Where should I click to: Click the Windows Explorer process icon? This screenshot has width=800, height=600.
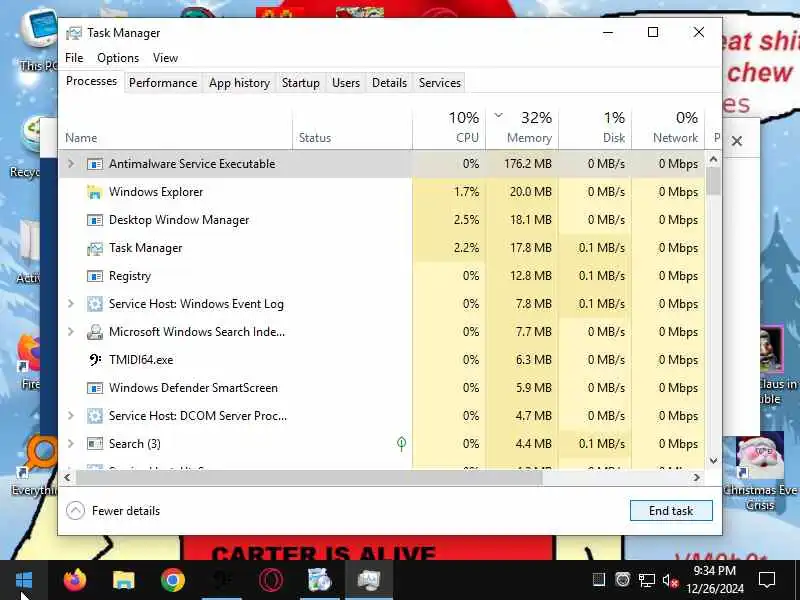[95, 192]
